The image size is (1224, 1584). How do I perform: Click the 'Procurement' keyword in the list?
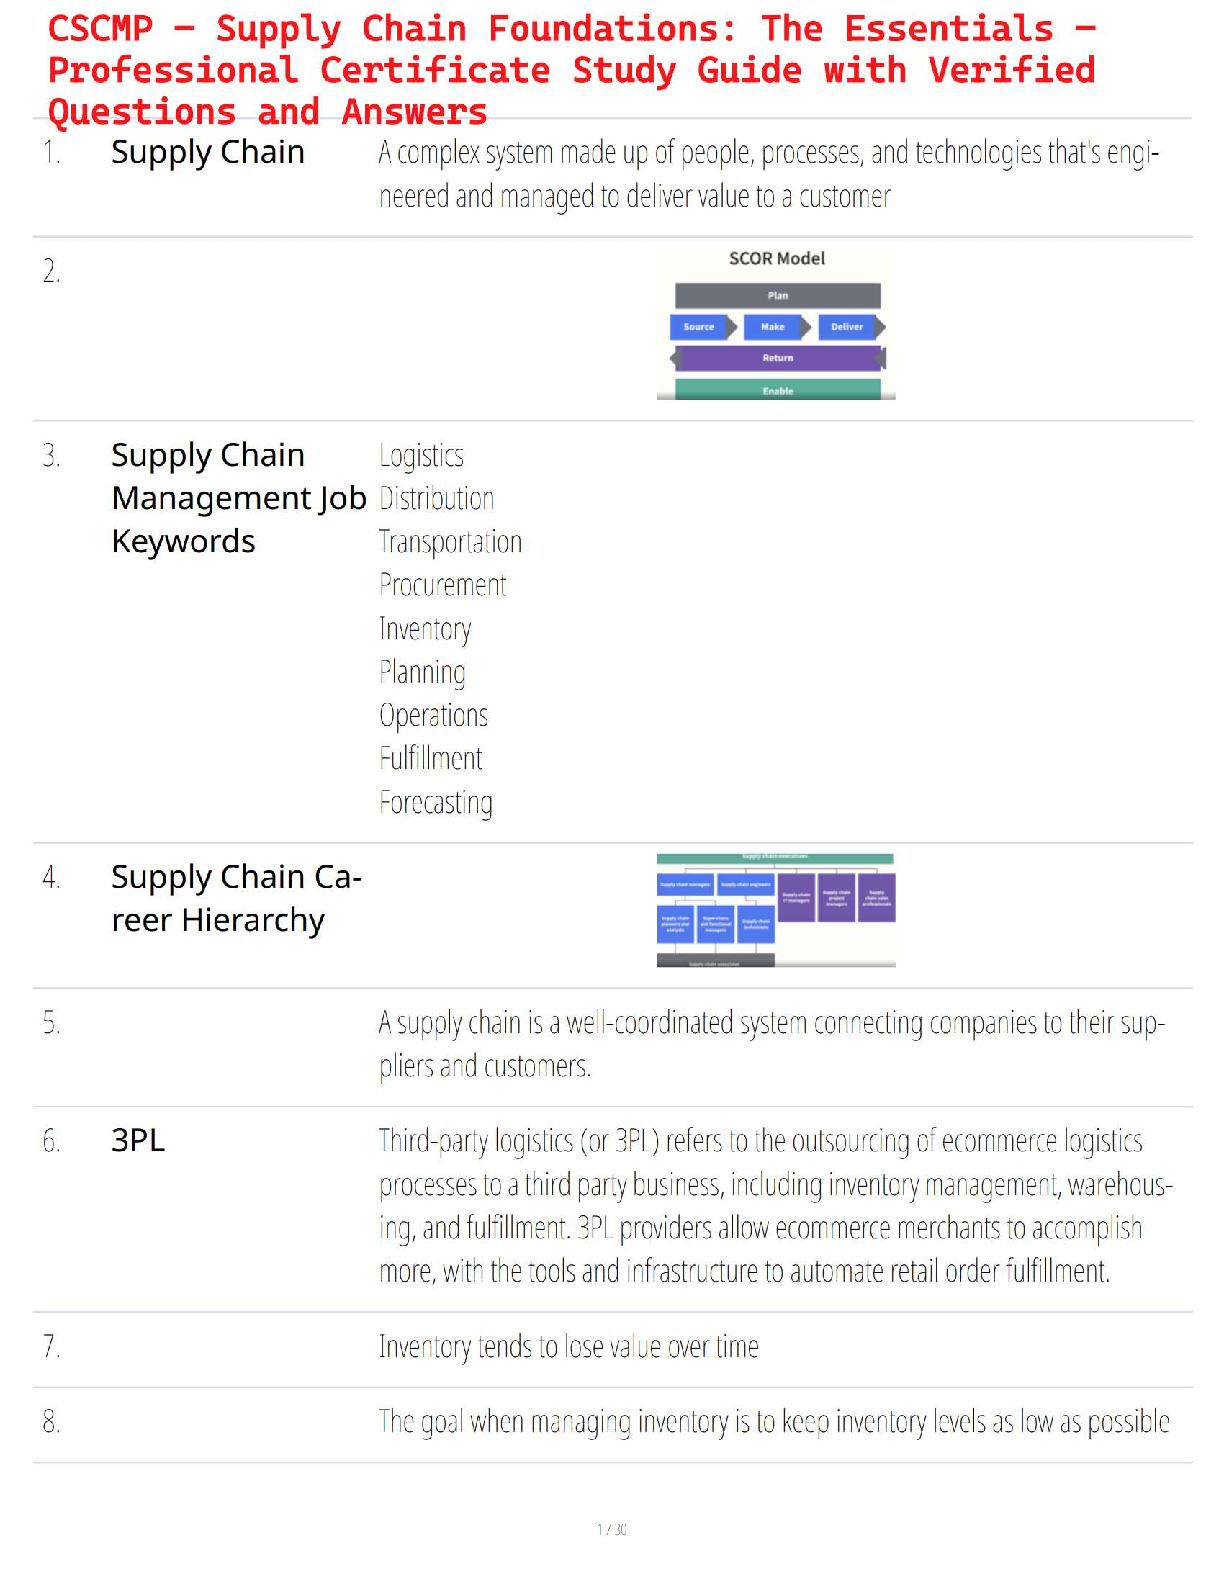(x=443, y=585)
